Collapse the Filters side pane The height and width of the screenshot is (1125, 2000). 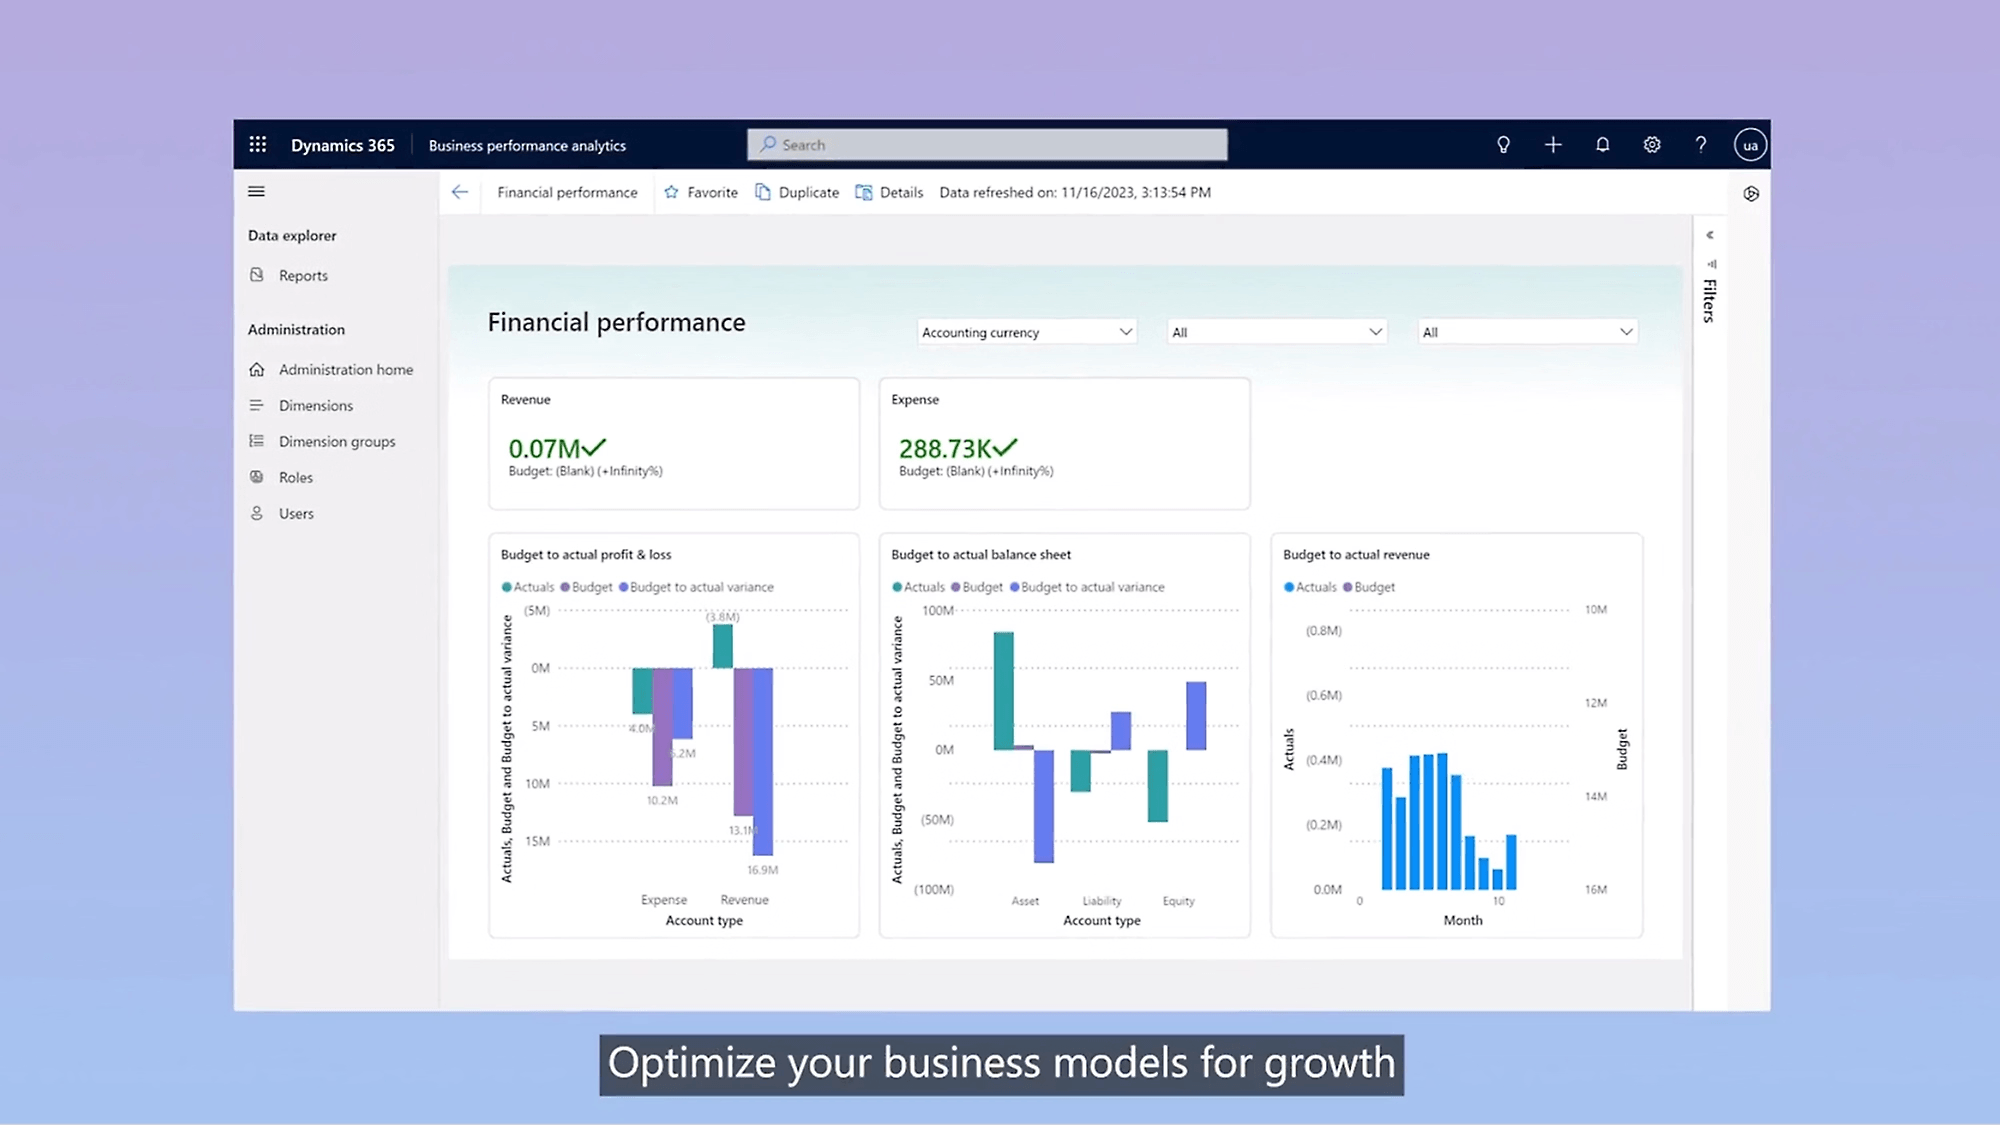pos(1709,236)
